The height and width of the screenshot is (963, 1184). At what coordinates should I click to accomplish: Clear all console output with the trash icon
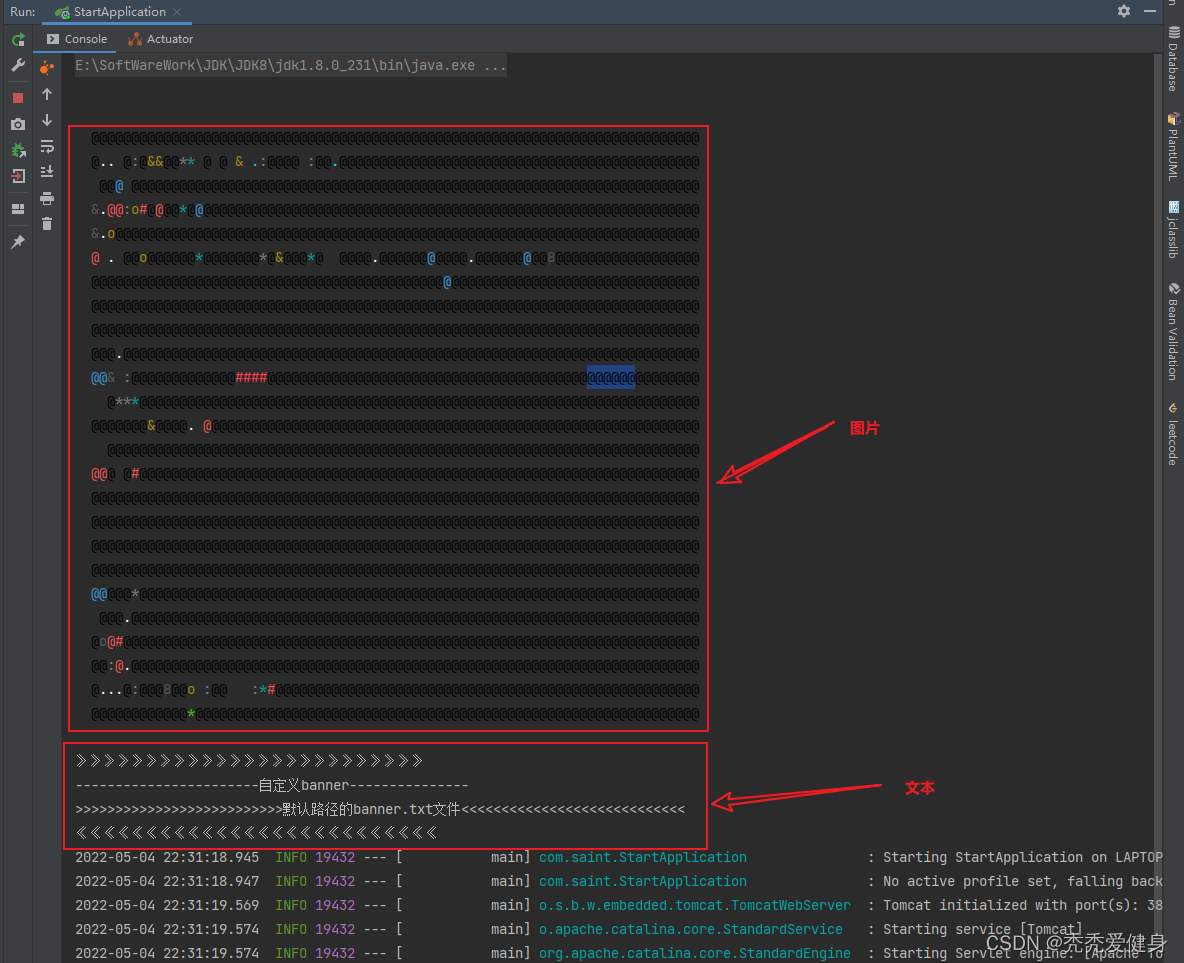pos(47,224)
